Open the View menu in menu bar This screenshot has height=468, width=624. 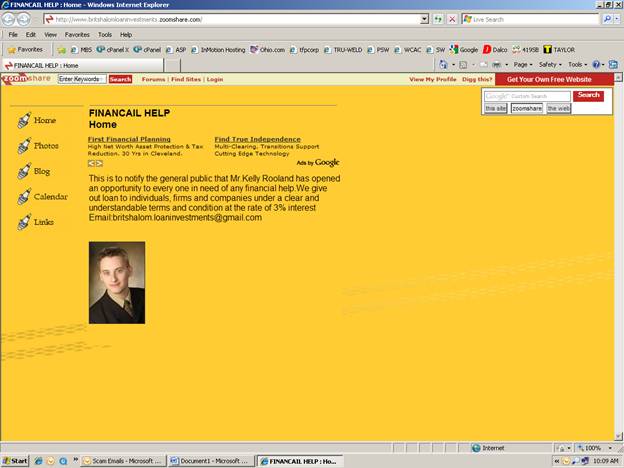click(x=50, y=34)
